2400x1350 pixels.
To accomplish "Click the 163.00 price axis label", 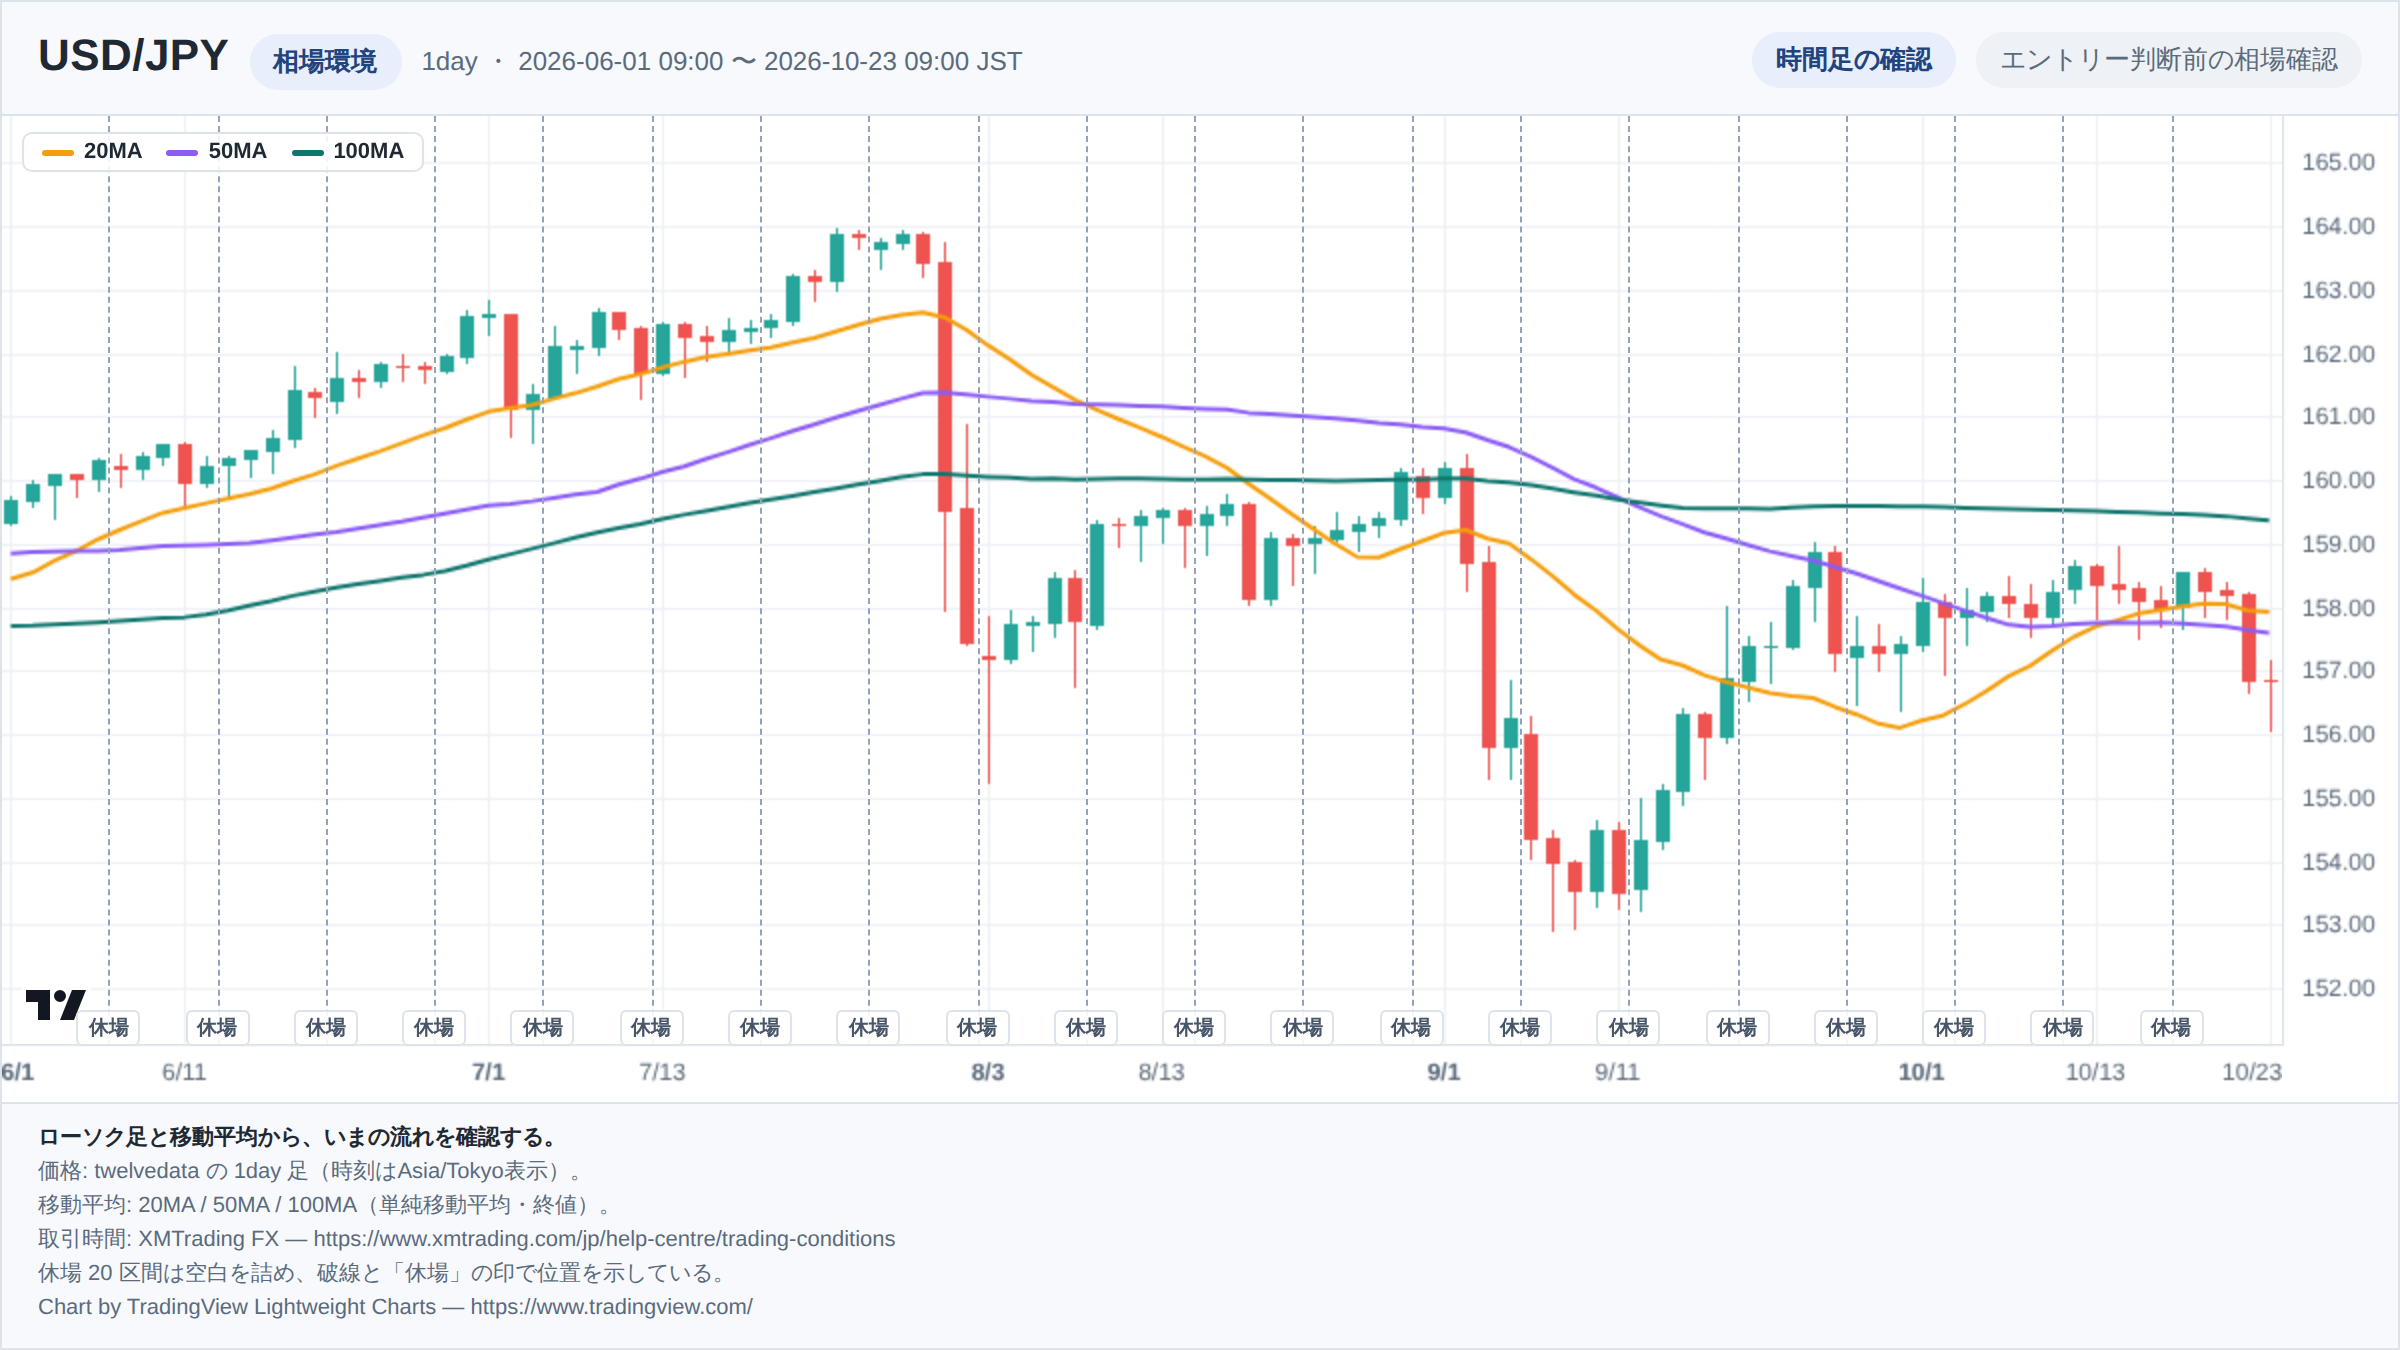I will (x=2338, y=290).
